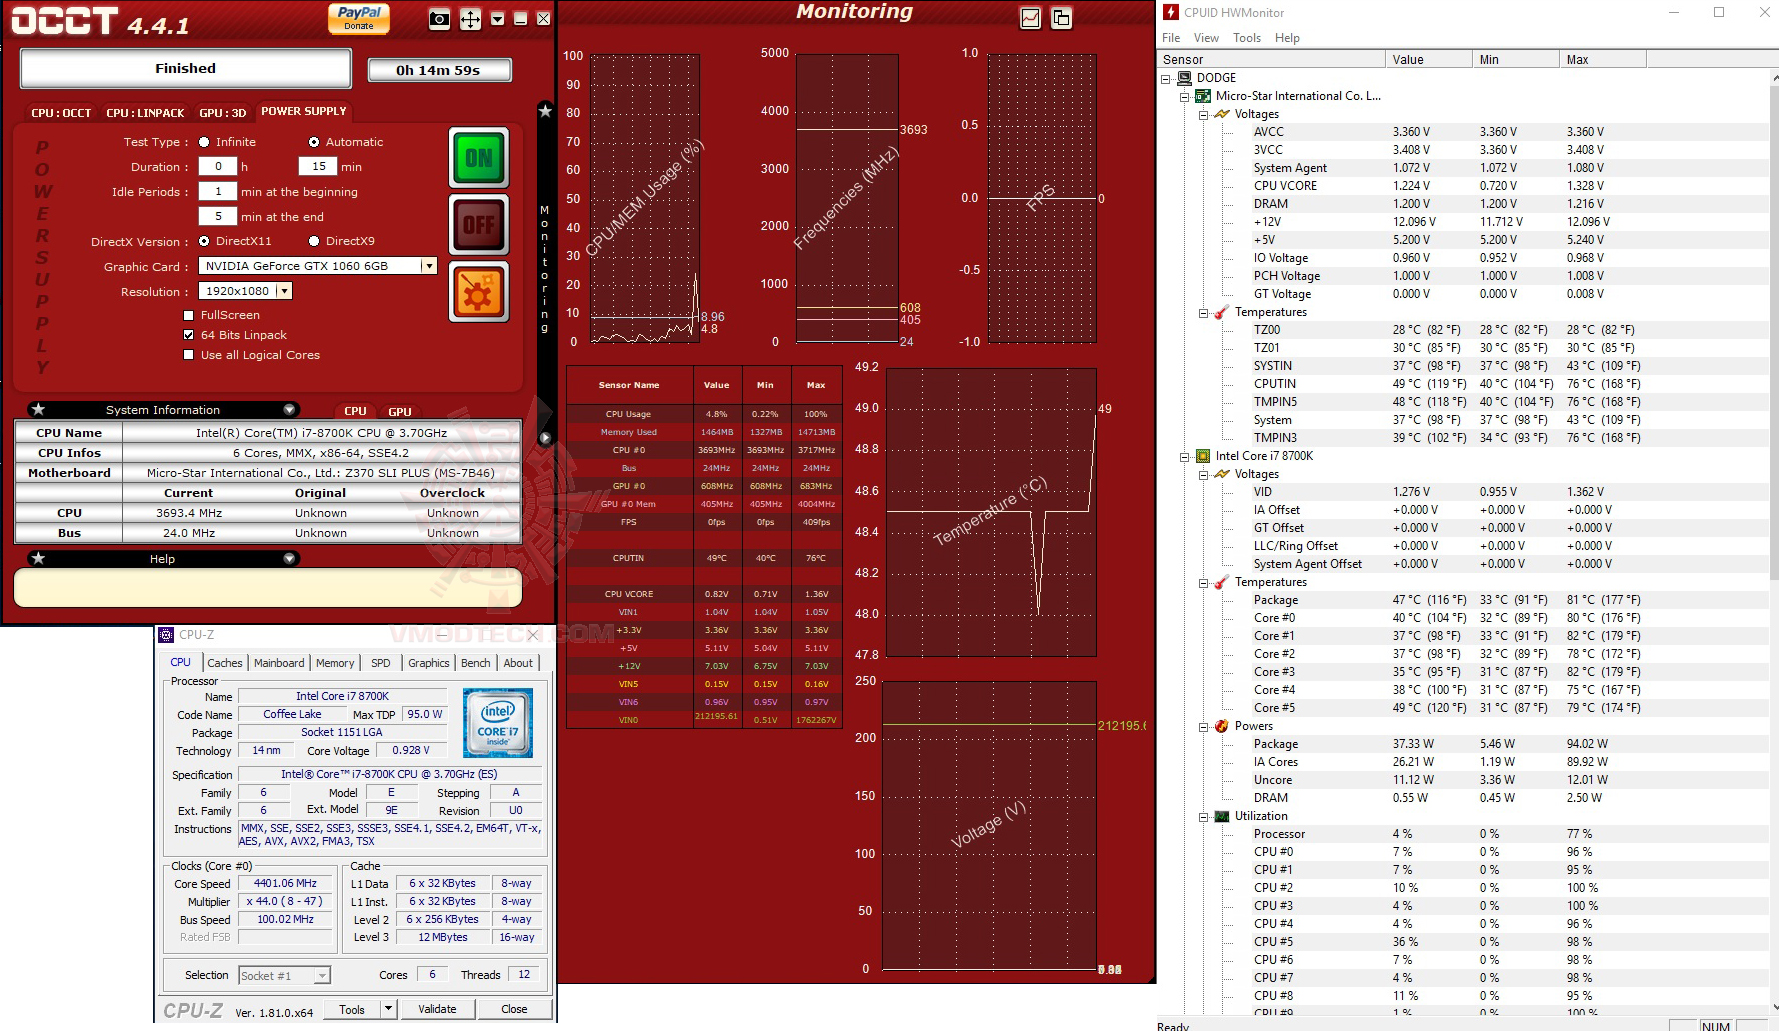Collapse the Micro-Star International tree node

[1185, 96]
